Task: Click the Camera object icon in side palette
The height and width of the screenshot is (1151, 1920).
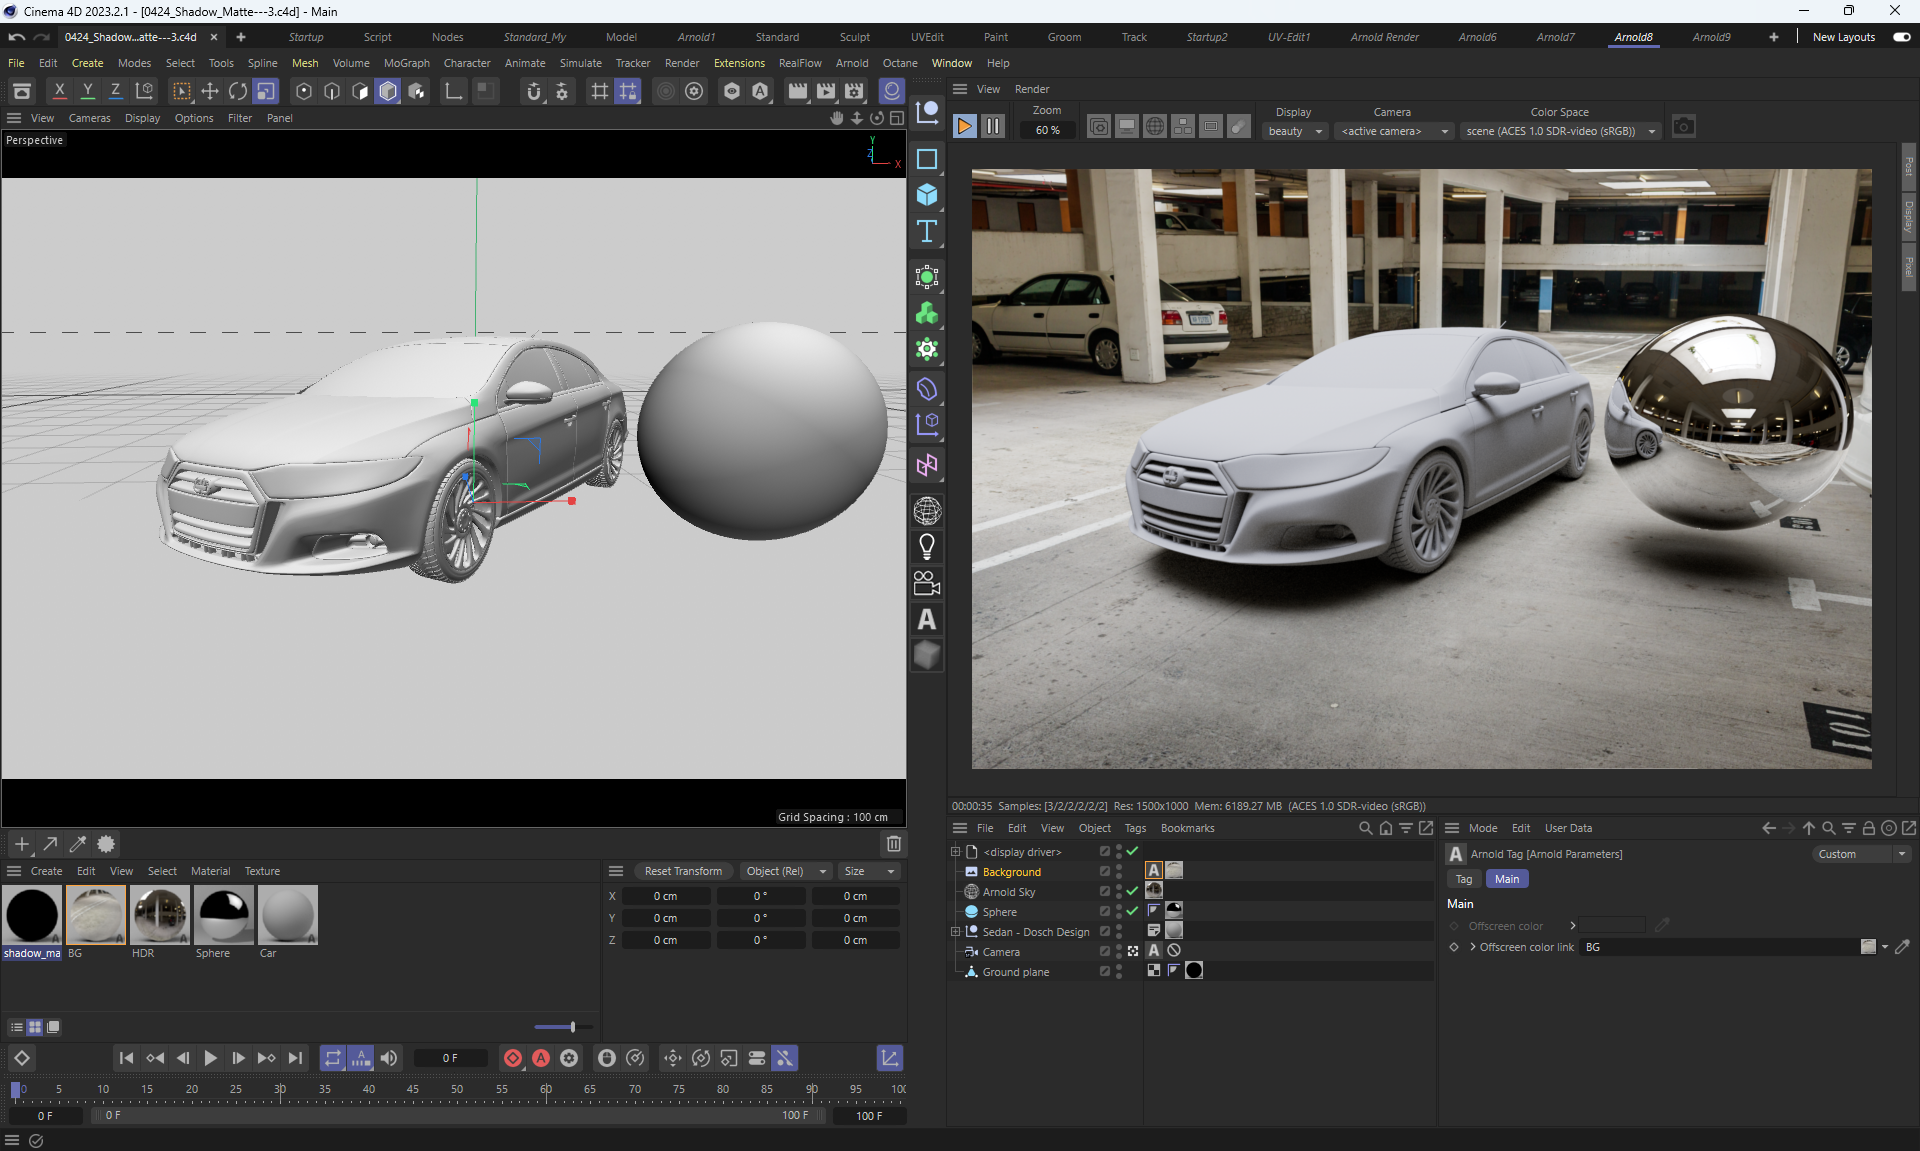Action: pyautogui.click(x=927, y=583)
